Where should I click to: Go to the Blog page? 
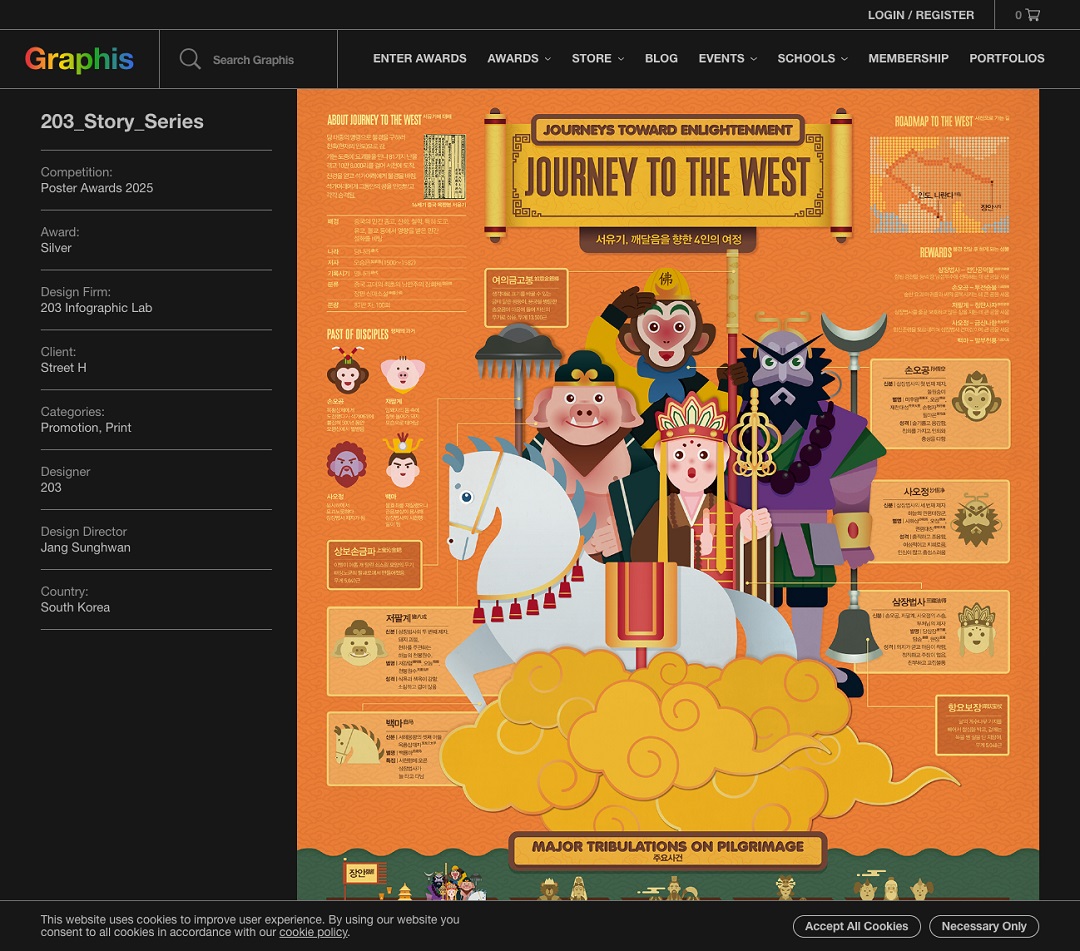[x=661, y=59]
